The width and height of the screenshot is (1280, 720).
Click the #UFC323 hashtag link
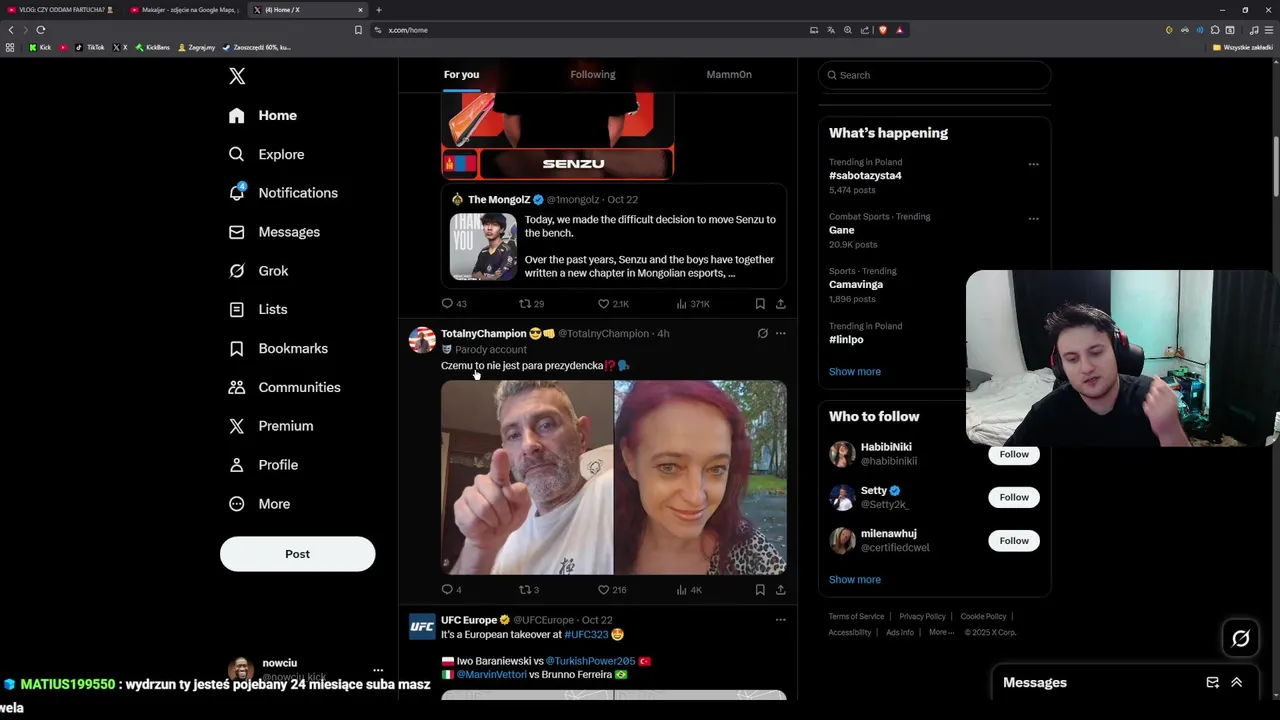click(586, 635)
